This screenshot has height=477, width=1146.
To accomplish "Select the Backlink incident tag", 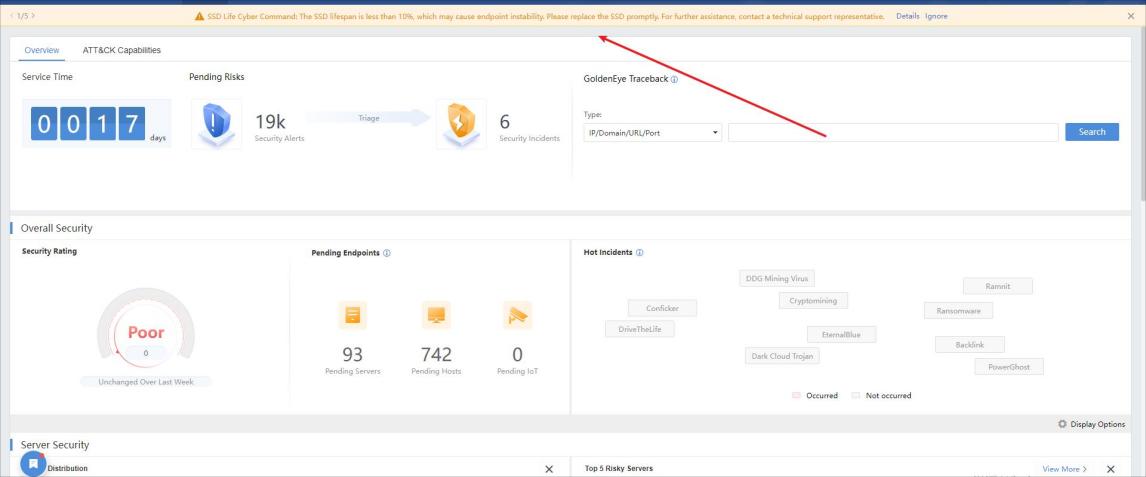I will pos(970,345).
